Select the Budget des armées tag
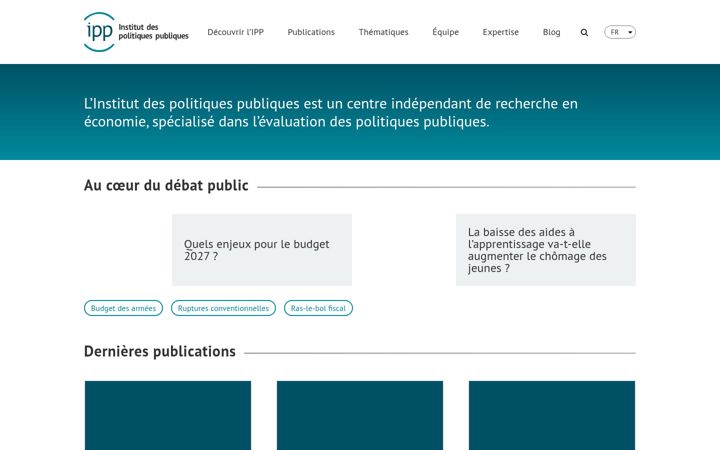 pyautogui.click(x=124, y=308)
